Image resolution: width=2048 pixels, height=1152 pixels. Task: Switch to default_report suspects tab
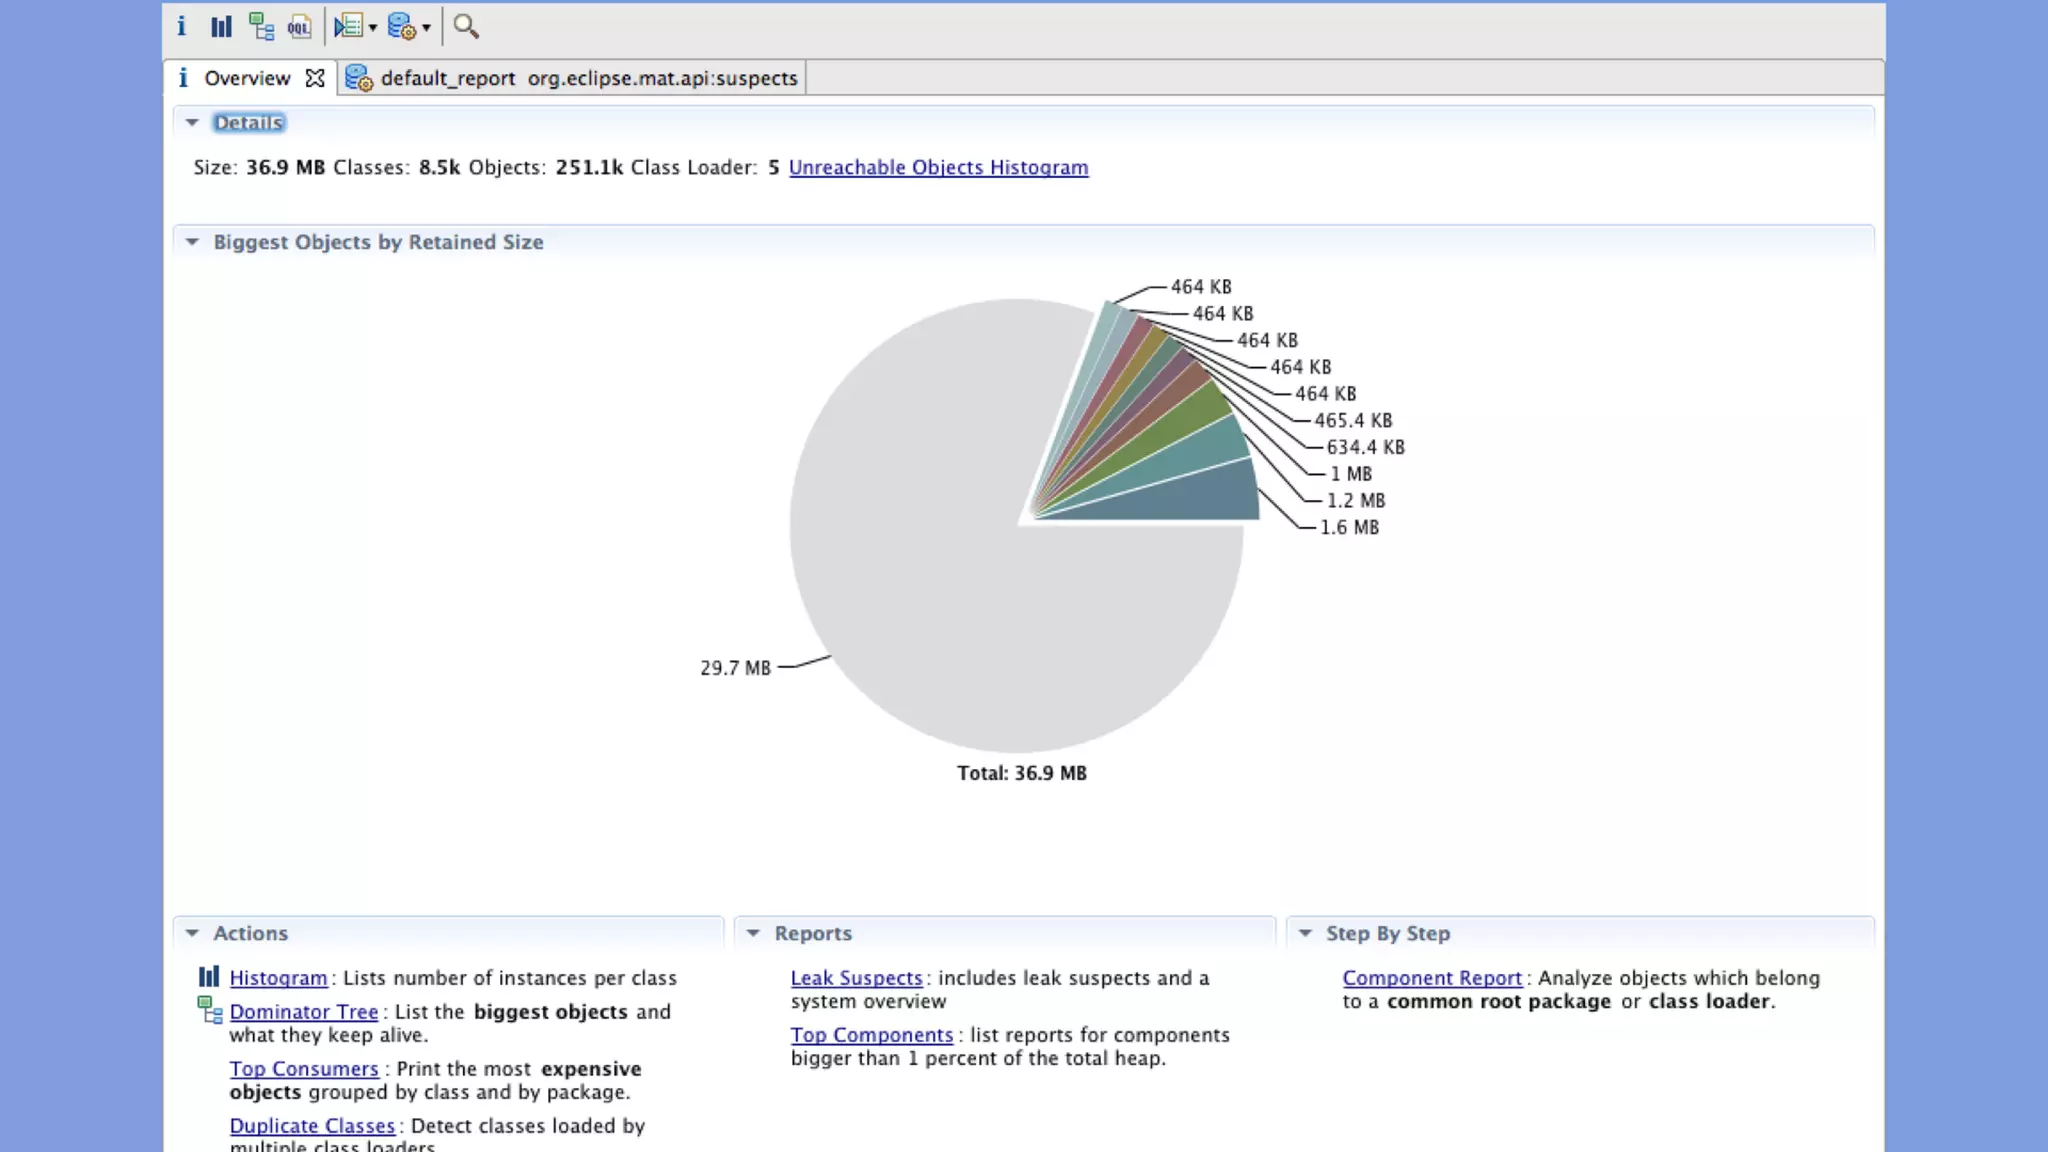point(572,78)
